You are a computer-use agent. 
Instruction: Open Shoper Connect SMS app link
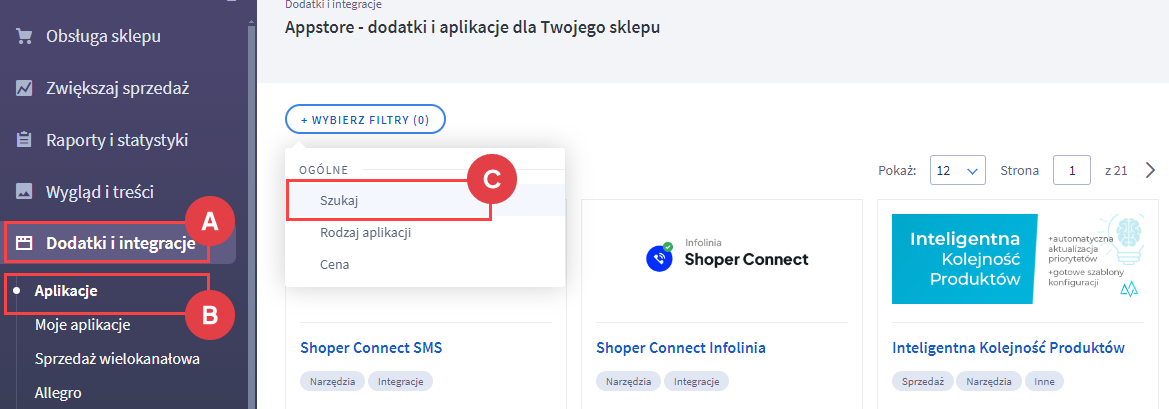371,348
